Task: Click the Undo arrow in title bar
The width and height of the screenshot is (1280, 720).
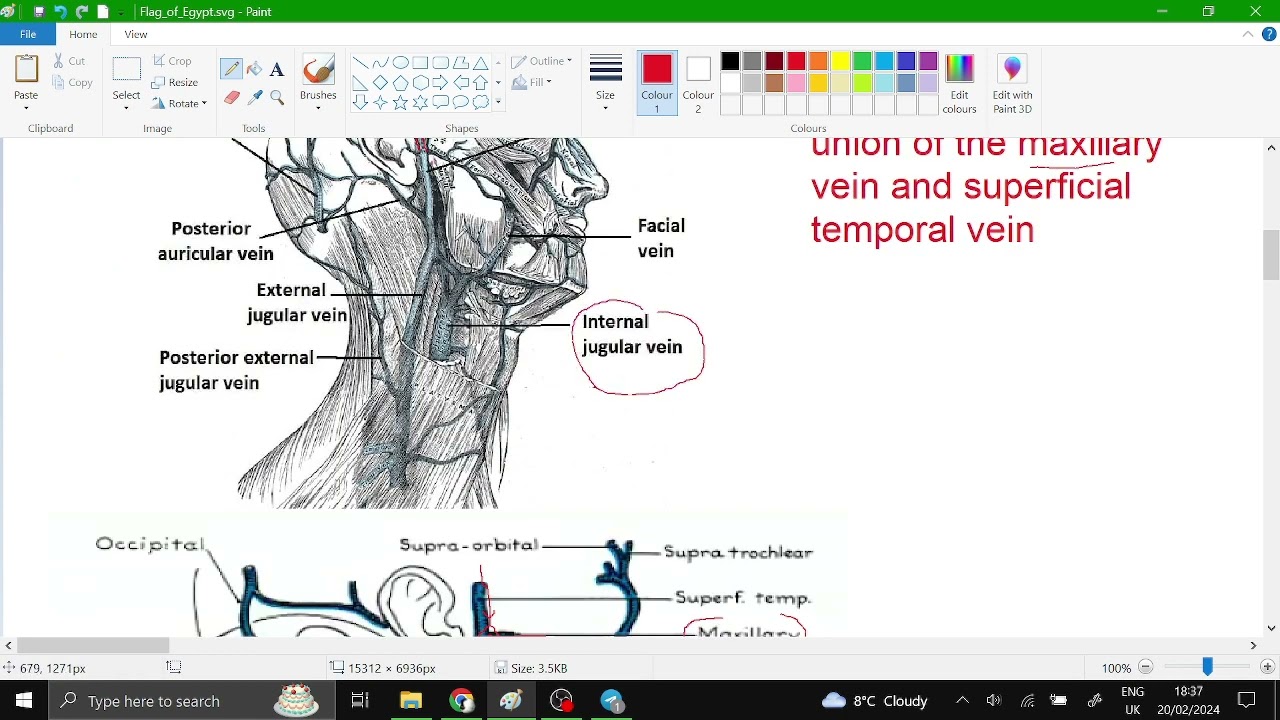Action: [x=60, y=12]
